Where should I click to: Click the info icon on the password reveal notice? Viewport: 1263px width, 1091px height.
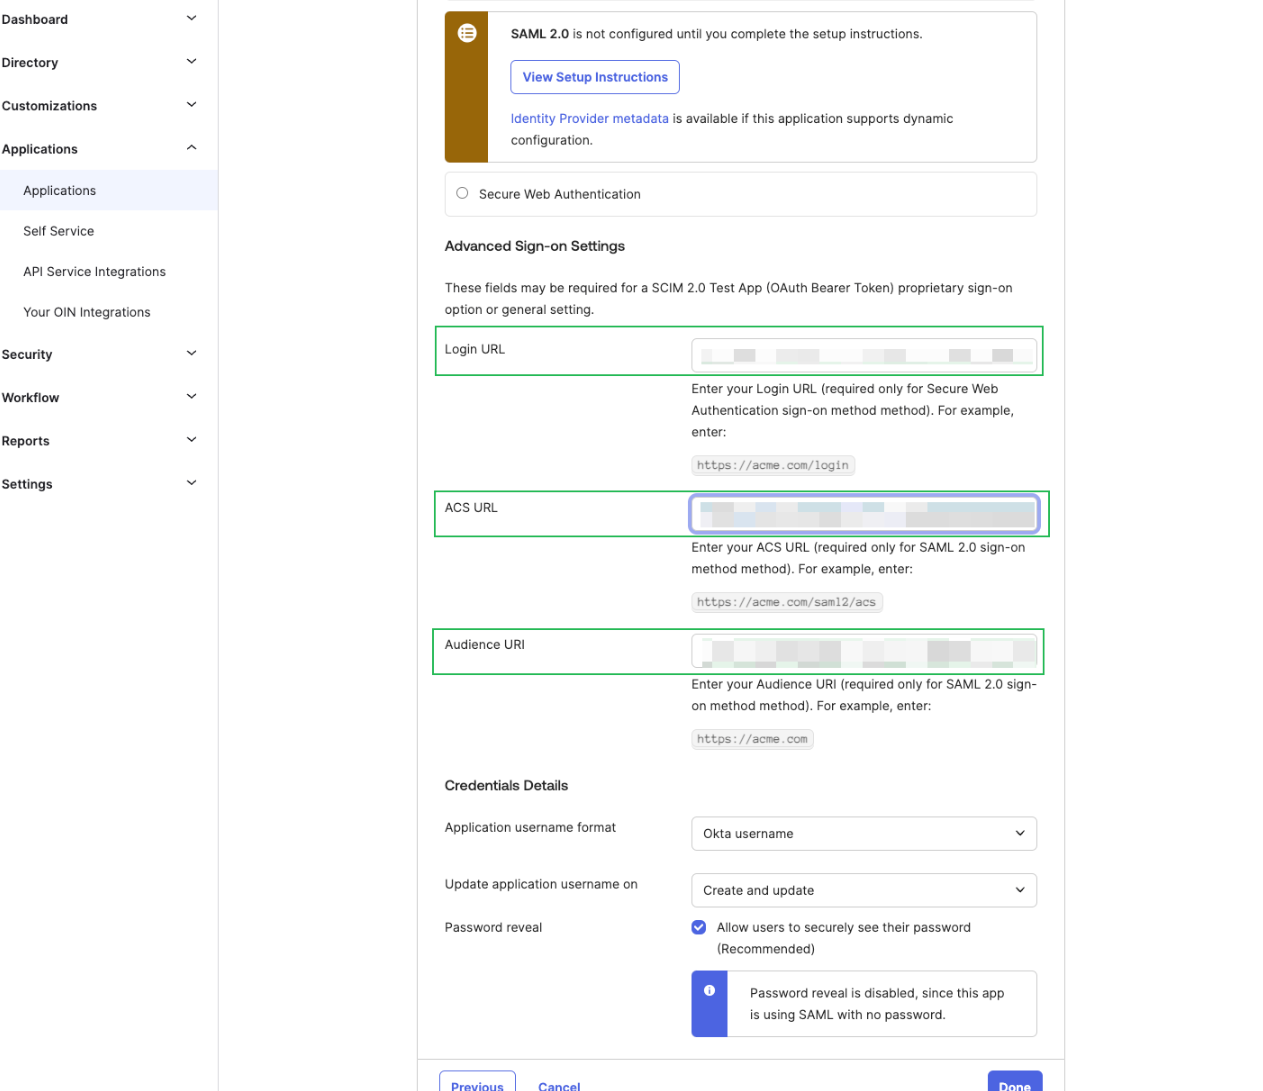[710, 990]
